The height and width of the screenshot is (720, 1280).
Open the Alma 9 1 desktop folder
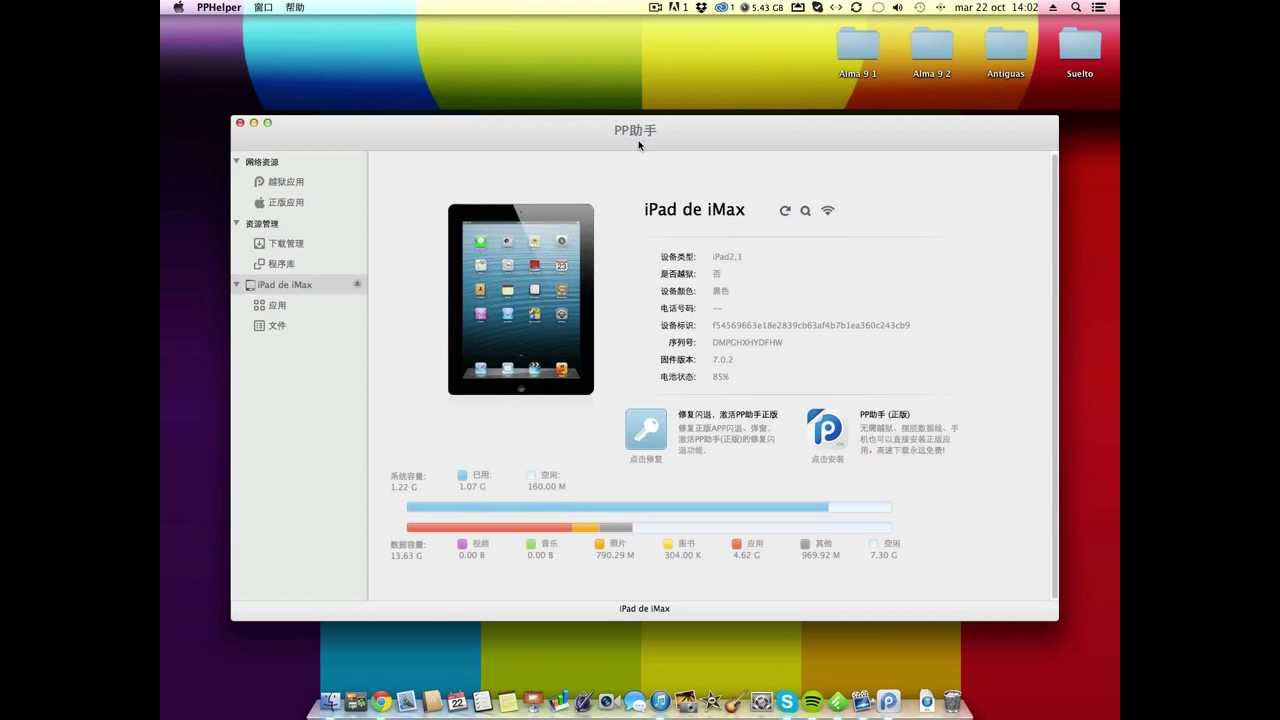(x=858, y=52)
